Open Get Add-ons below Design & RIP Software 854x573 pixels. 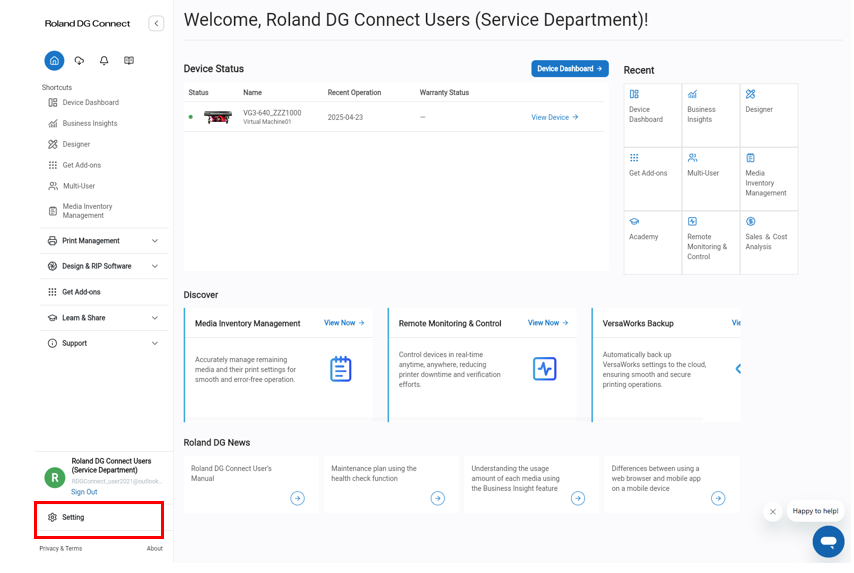[x=103, y=292]
